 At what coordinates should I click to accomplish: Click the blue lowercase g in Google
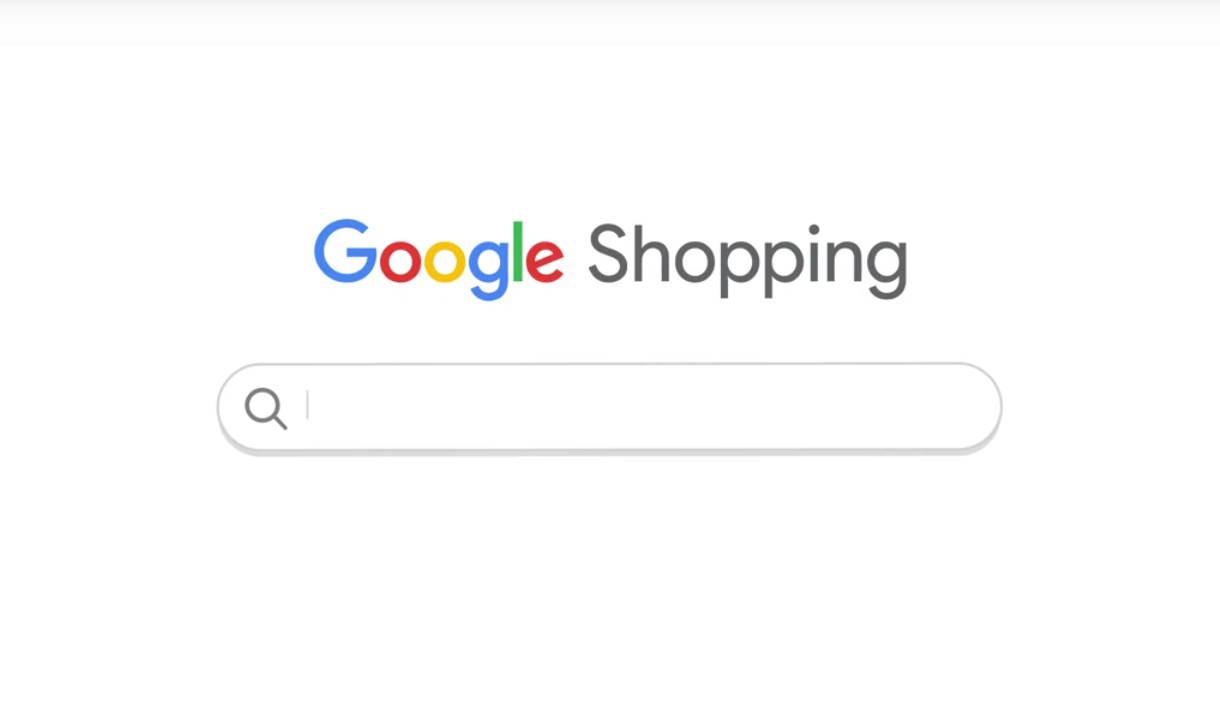tap(489, 270)
